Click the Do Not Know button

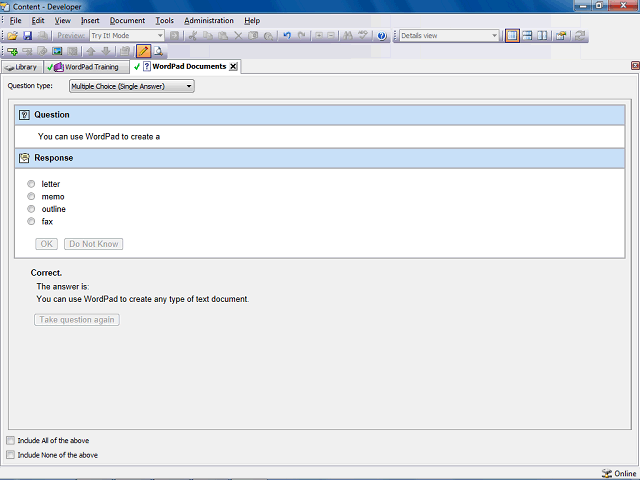tap(93, 244)
